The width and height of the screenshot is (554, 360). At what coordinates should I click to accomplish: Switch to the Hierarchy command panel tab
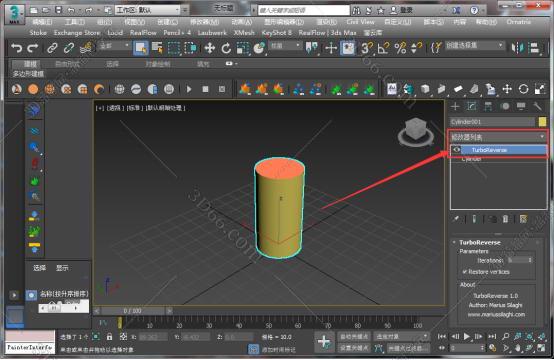[488, 106]
